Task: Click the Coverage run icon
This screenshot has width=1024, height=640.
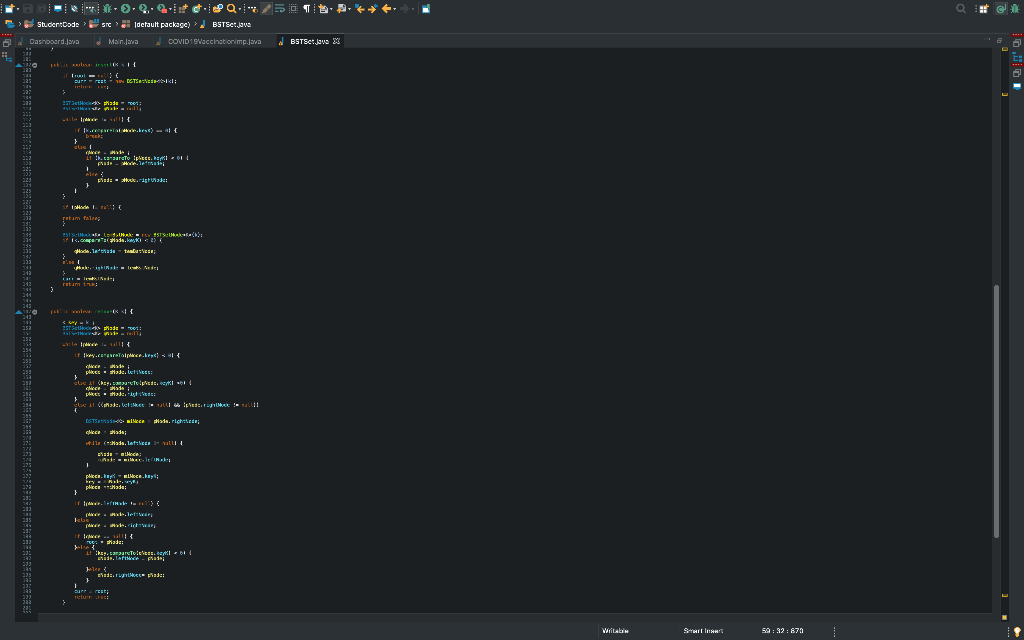Action: (143, 8)
